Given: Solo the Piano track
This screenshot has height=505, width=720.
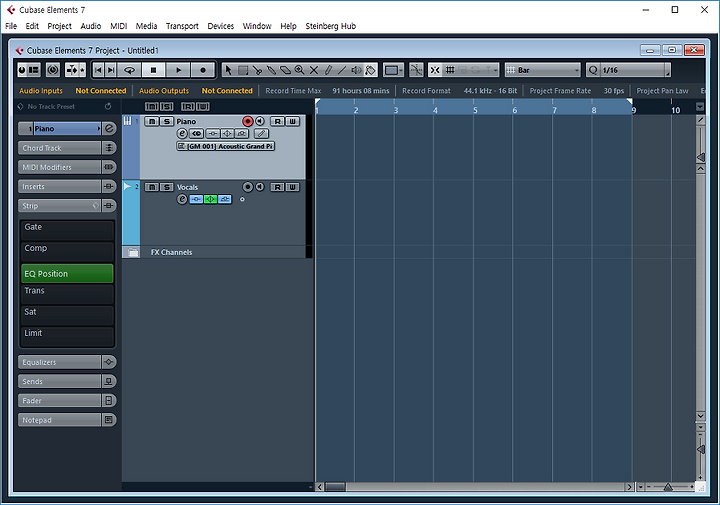Looking at the screenshot, I should click(167, 121).
